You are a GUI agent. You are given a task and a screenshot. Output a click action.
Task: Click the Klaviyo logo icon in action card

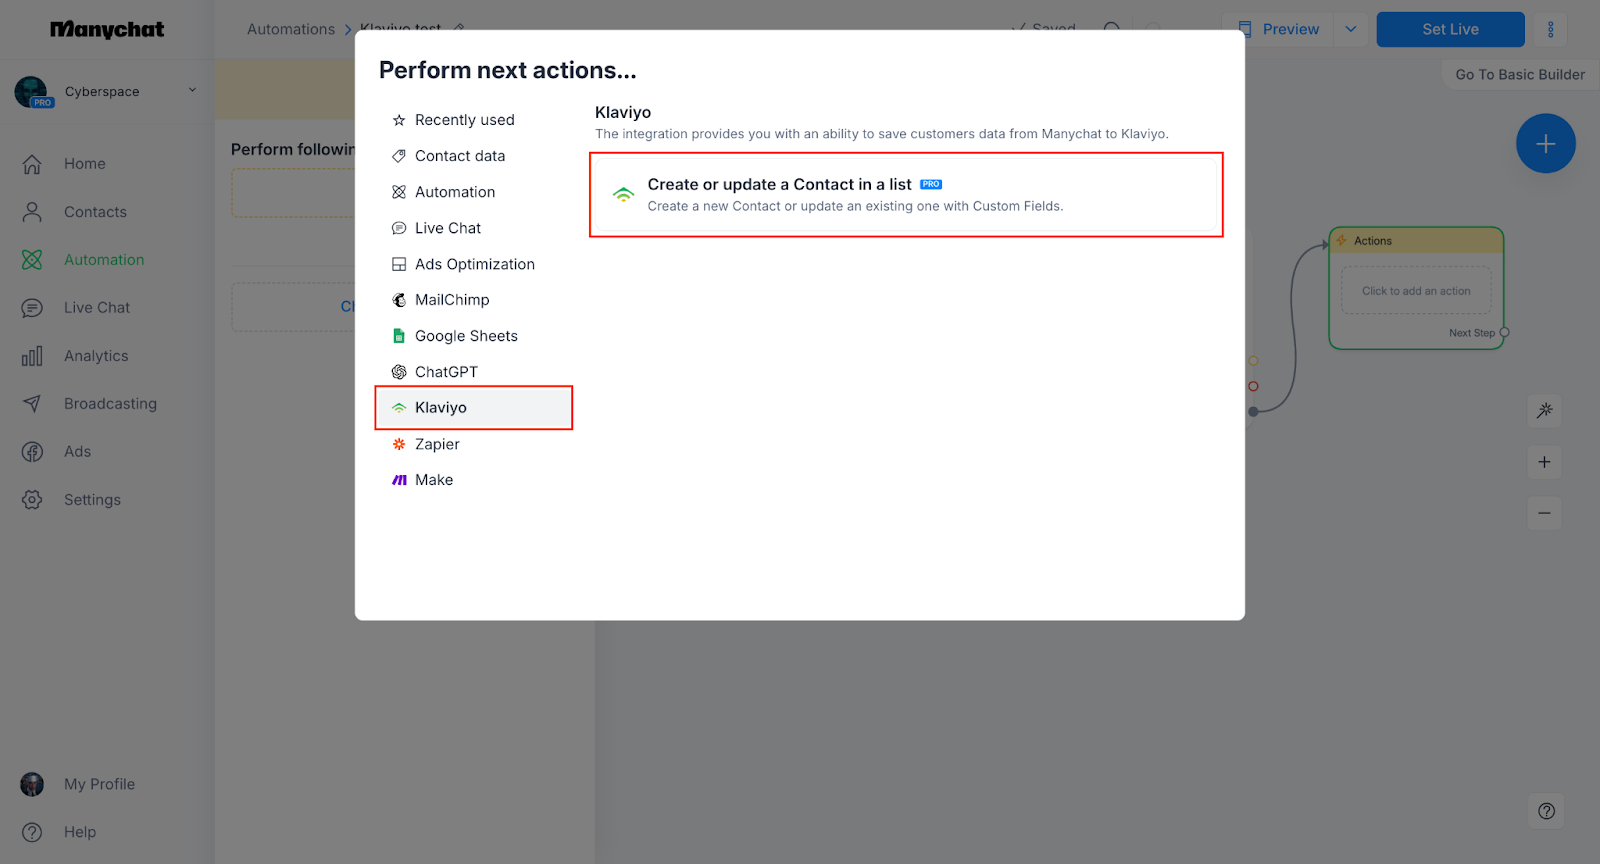click(624, 195)
